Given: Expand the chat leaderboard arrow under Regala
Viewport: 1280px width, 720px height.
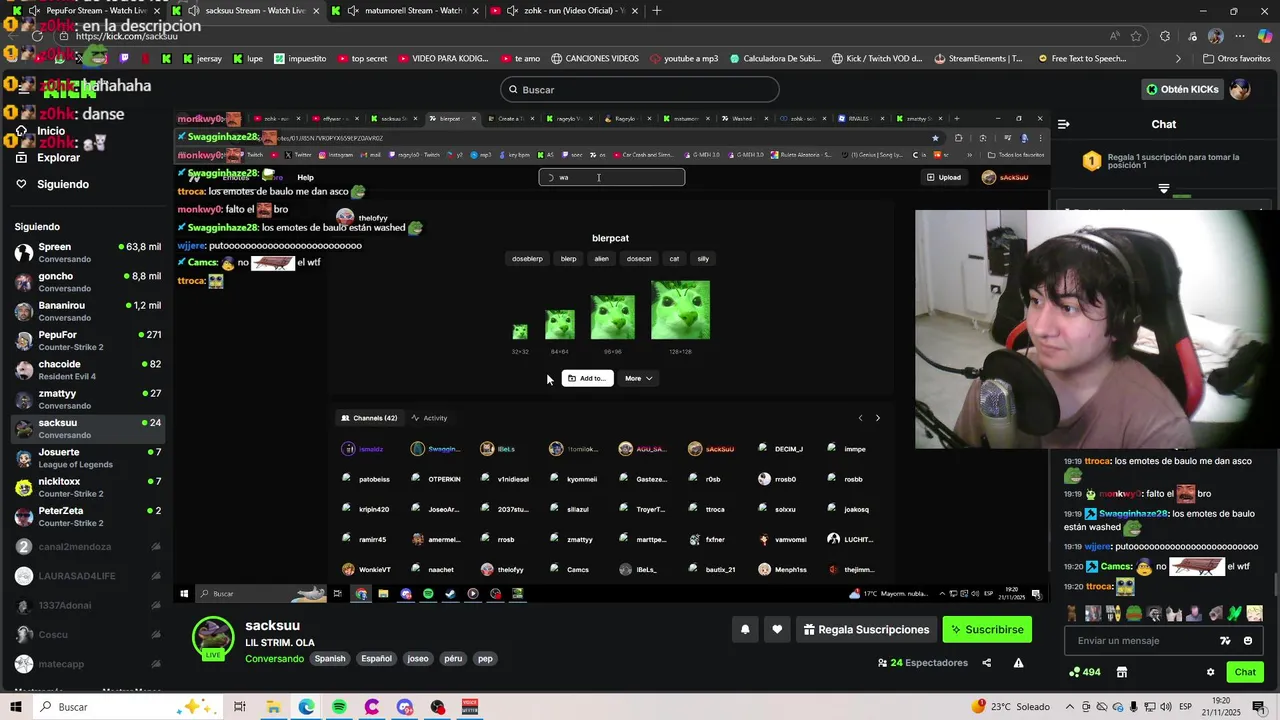Looking at the screenshot, I should tap(1164, 188).
